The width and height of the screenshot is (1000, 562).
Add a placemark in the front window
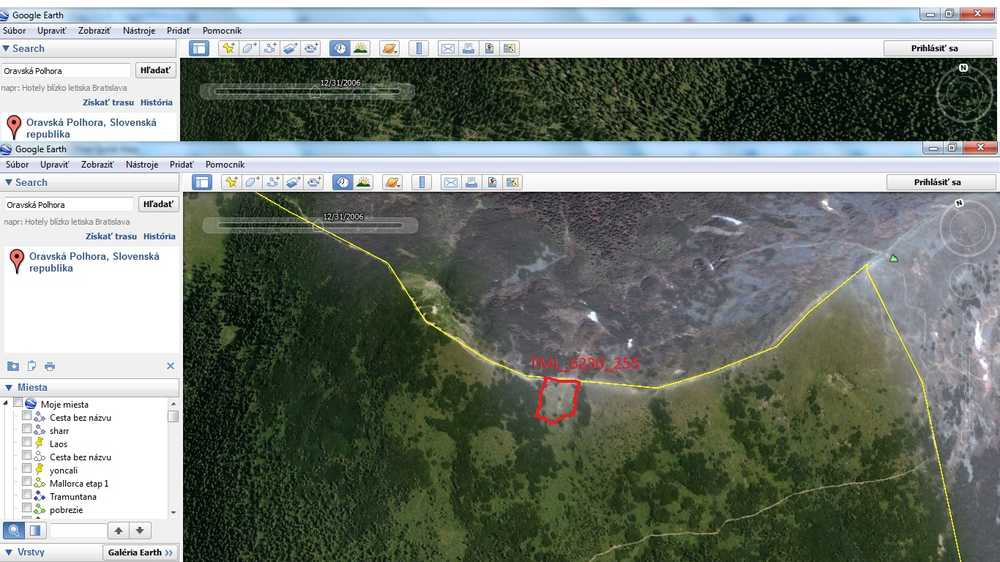(x=231, y=182)
